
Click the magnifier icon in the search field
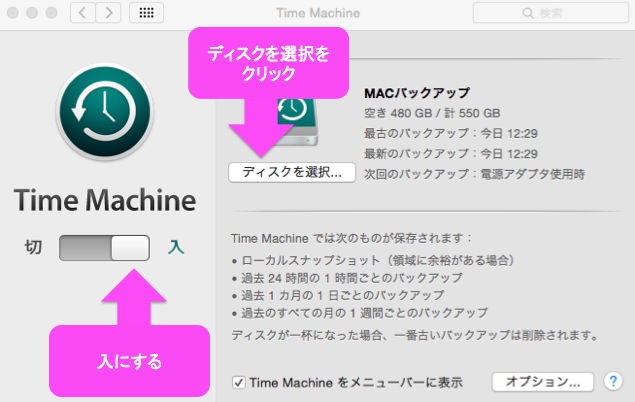(527, 13)
